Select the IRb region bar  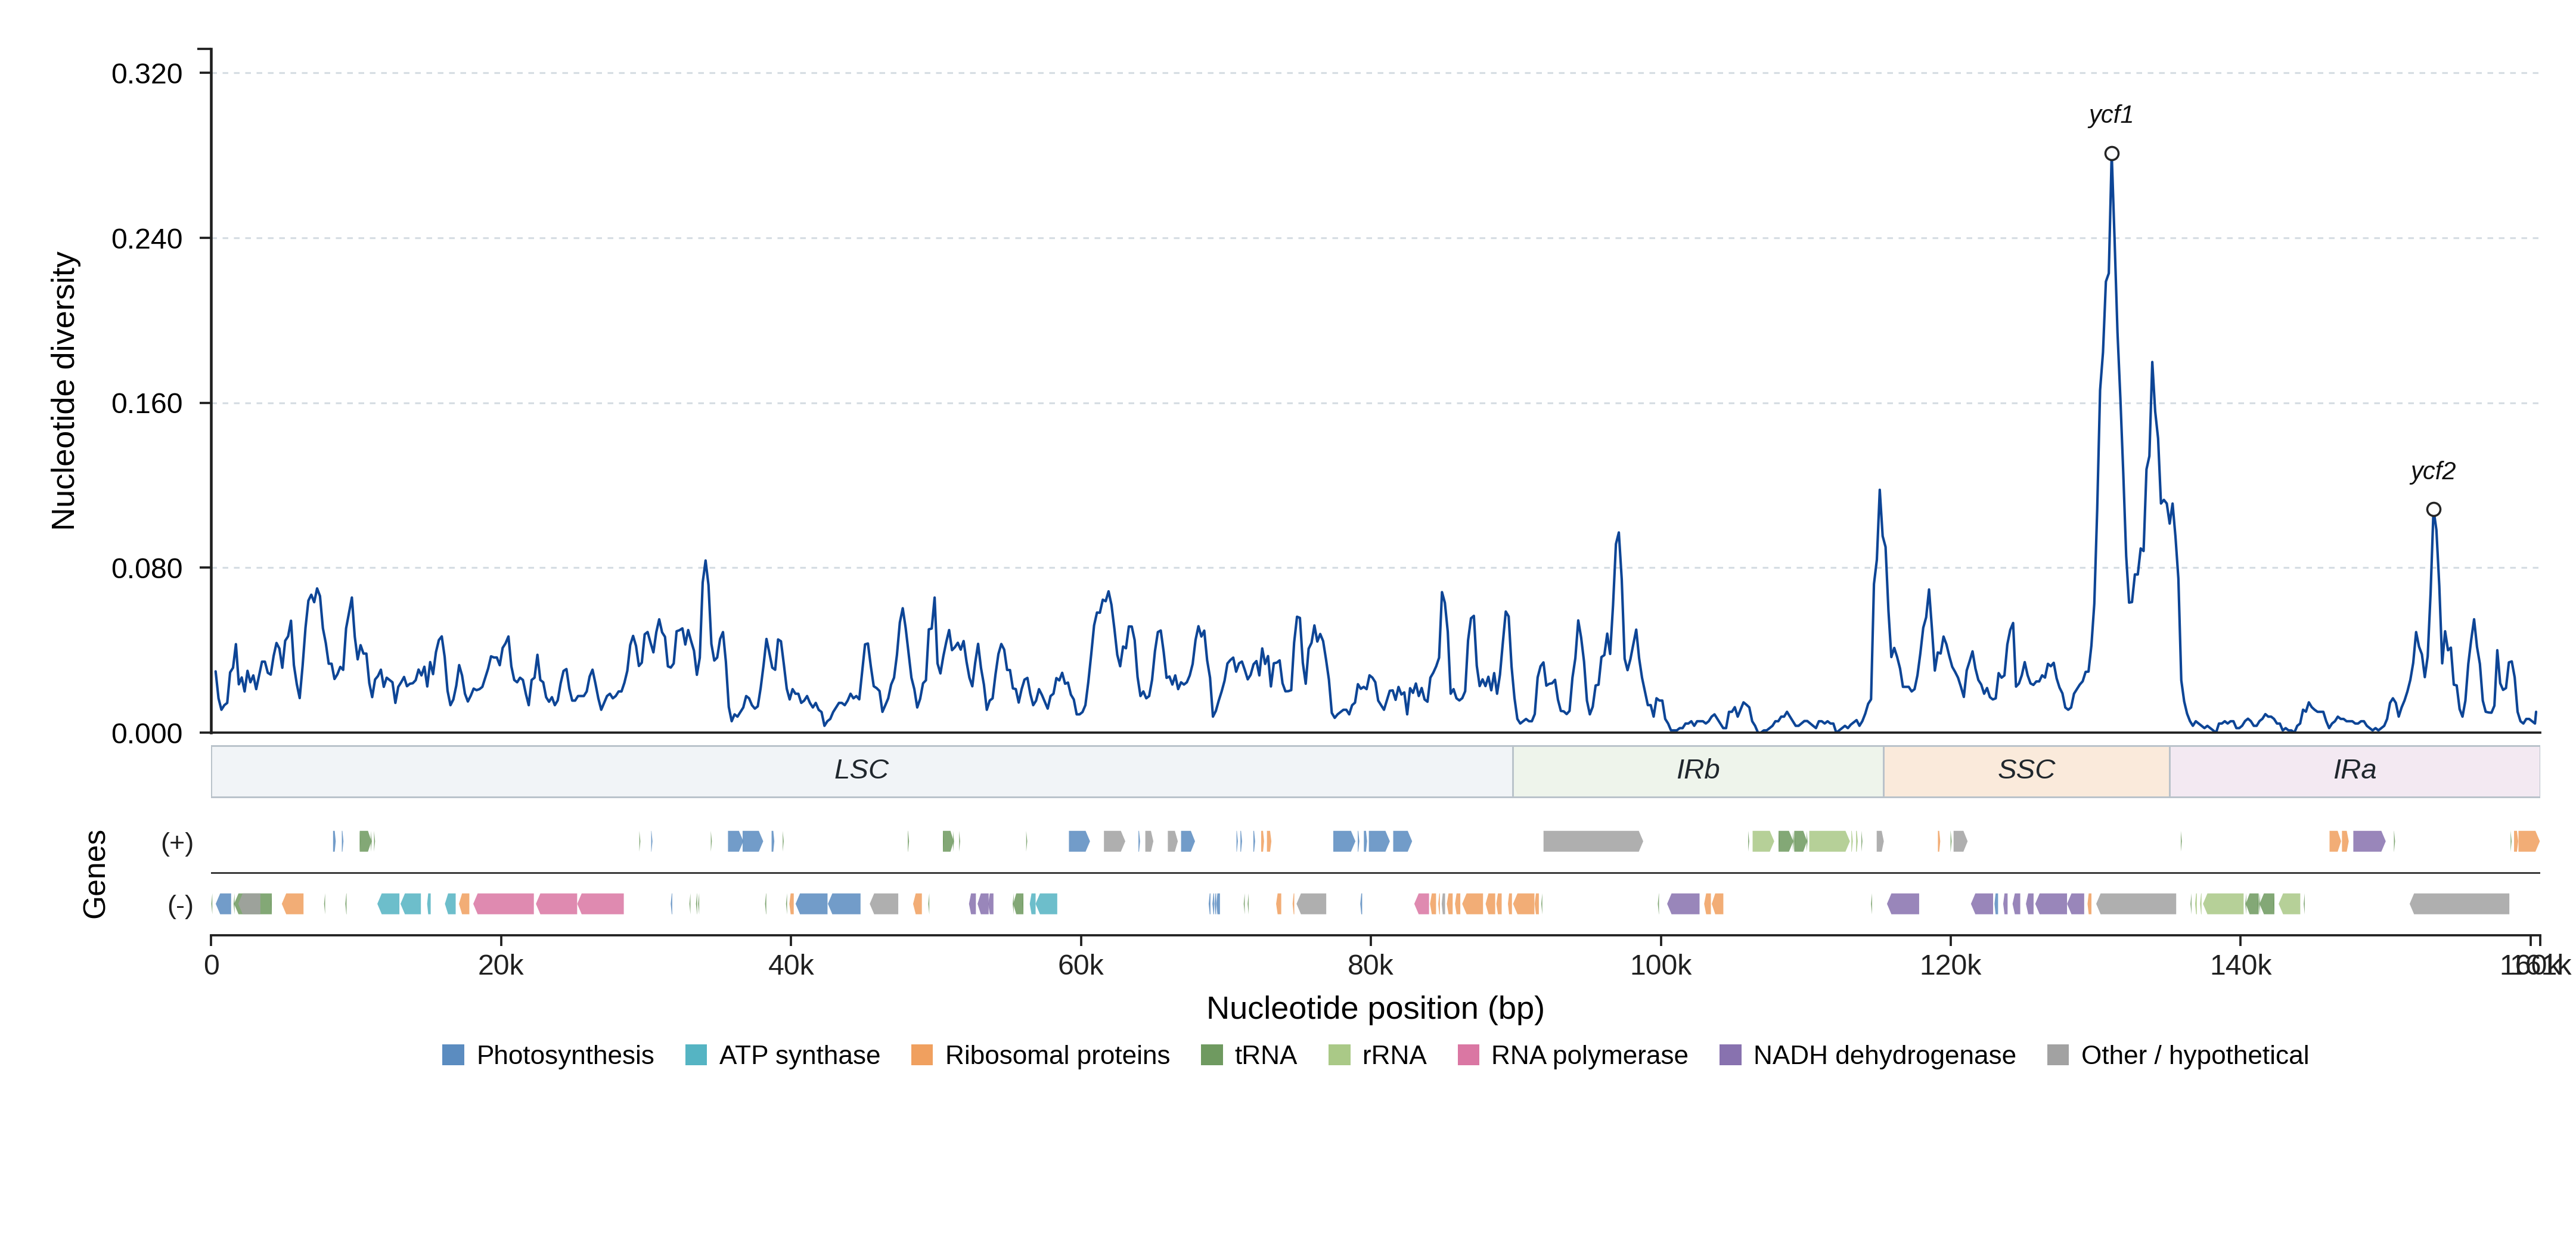coord(1698,771)
